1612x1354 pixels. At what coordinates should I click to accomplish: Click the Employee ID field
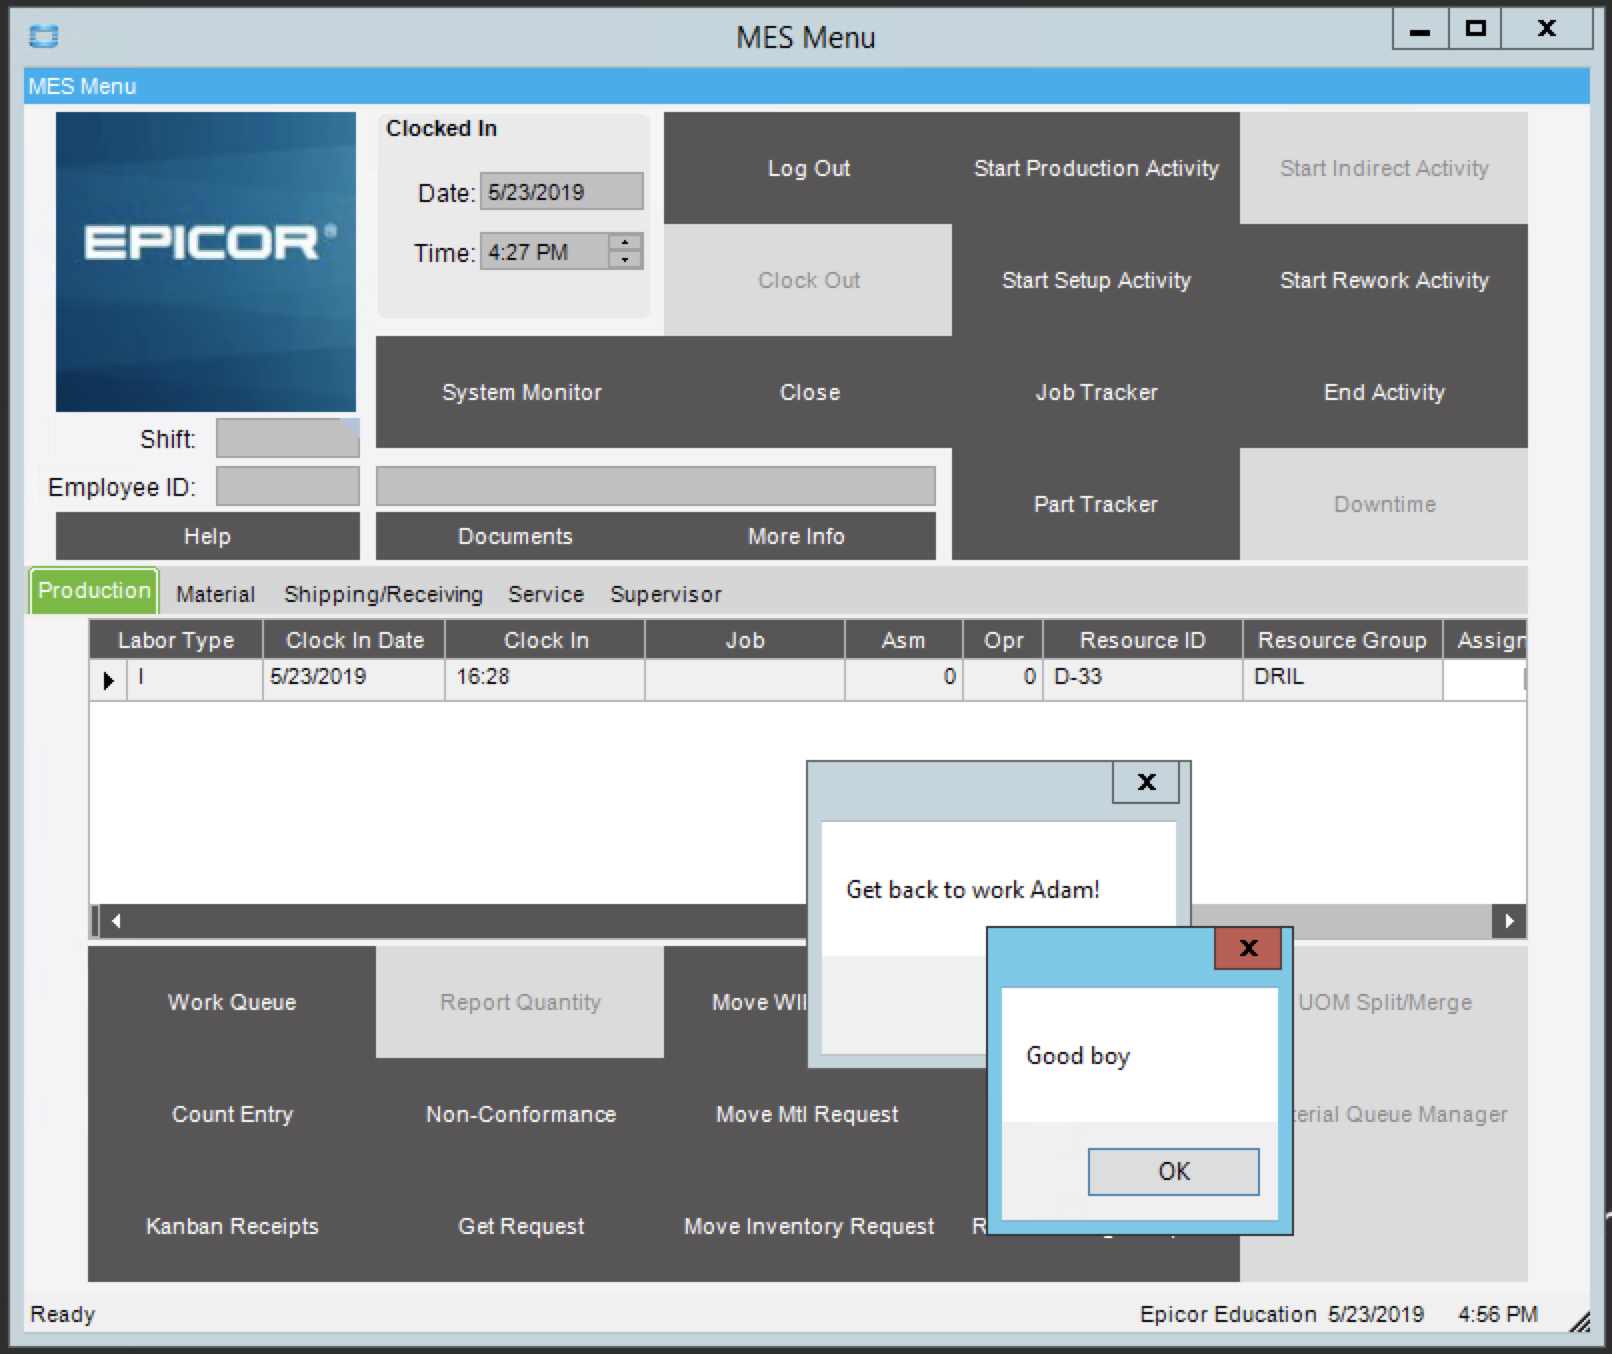(288, 487)
